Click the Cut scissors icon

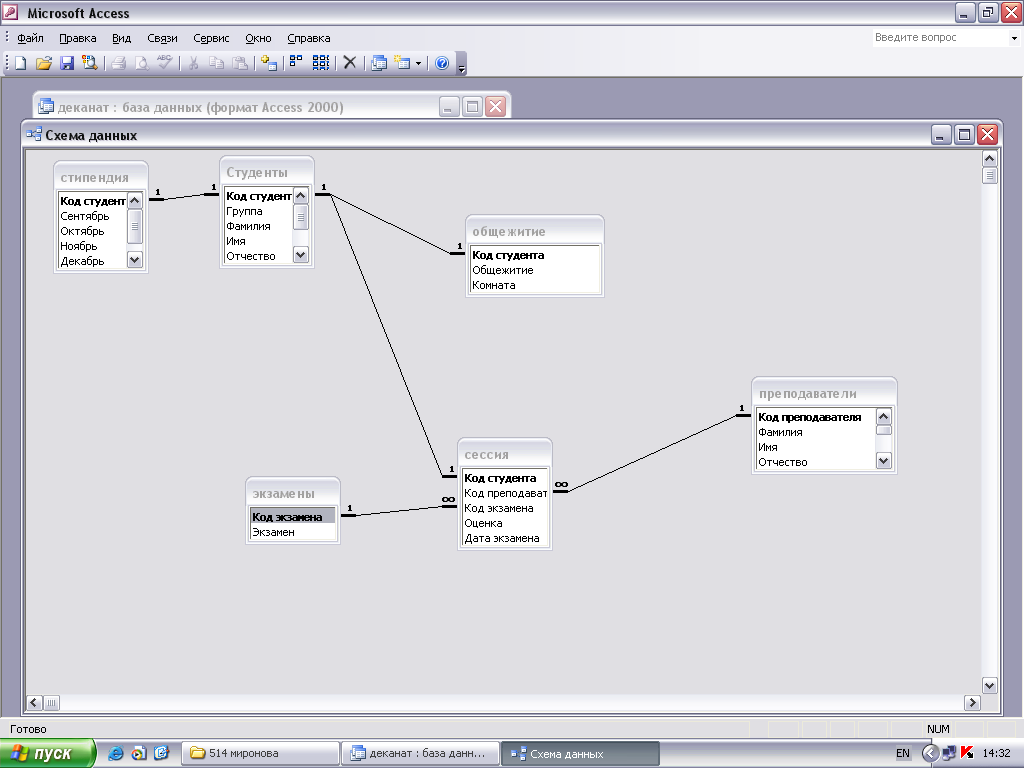click(x=193, y=63)
